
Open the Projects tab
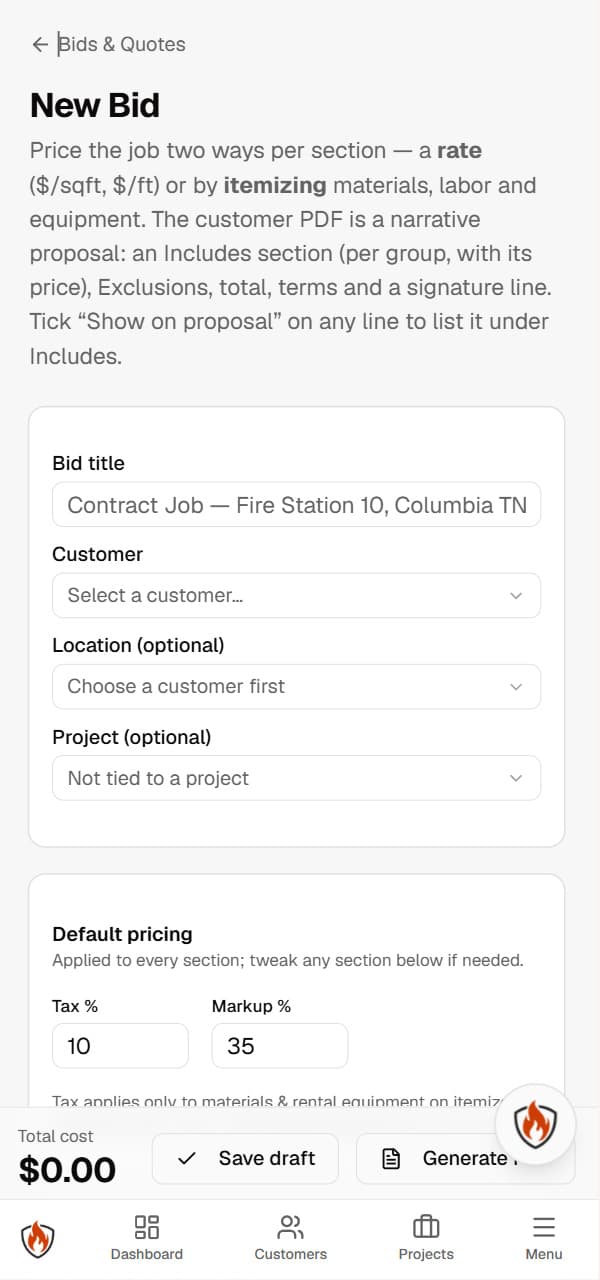426,1238
